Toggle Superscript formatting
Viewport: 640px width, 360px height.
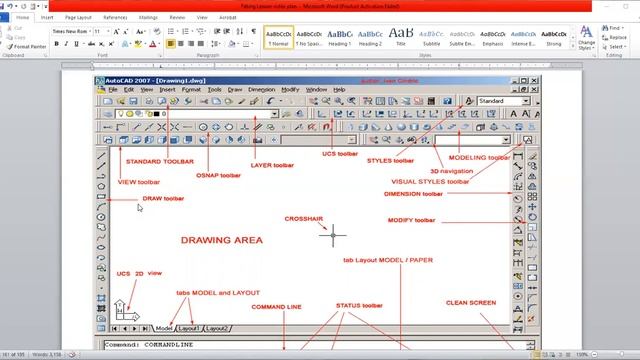pos(111,44)
